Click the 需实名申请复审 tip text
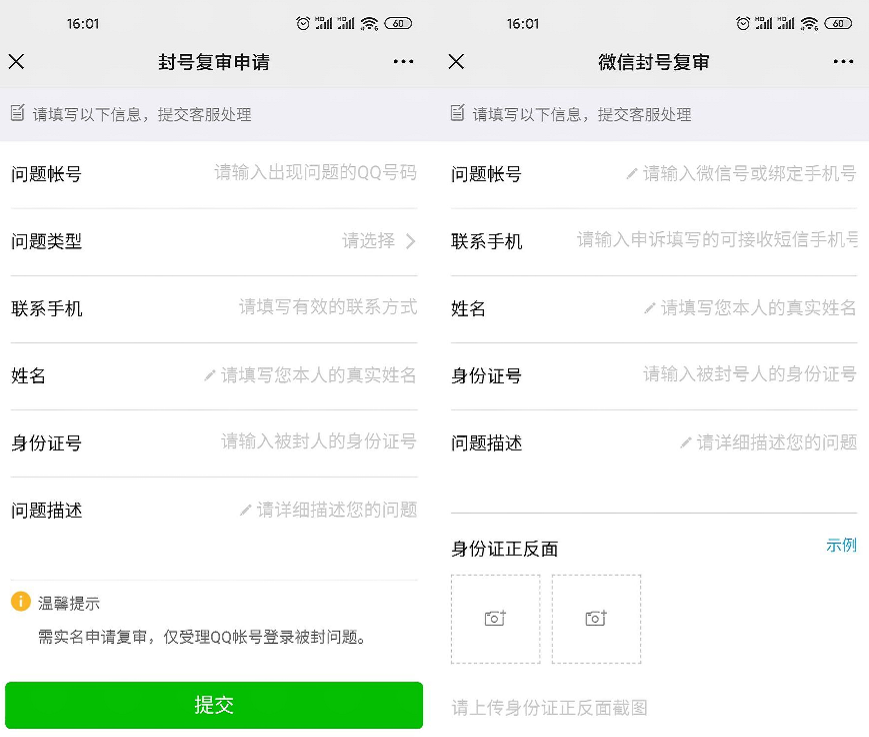869x737 pixels. (202, 637)
